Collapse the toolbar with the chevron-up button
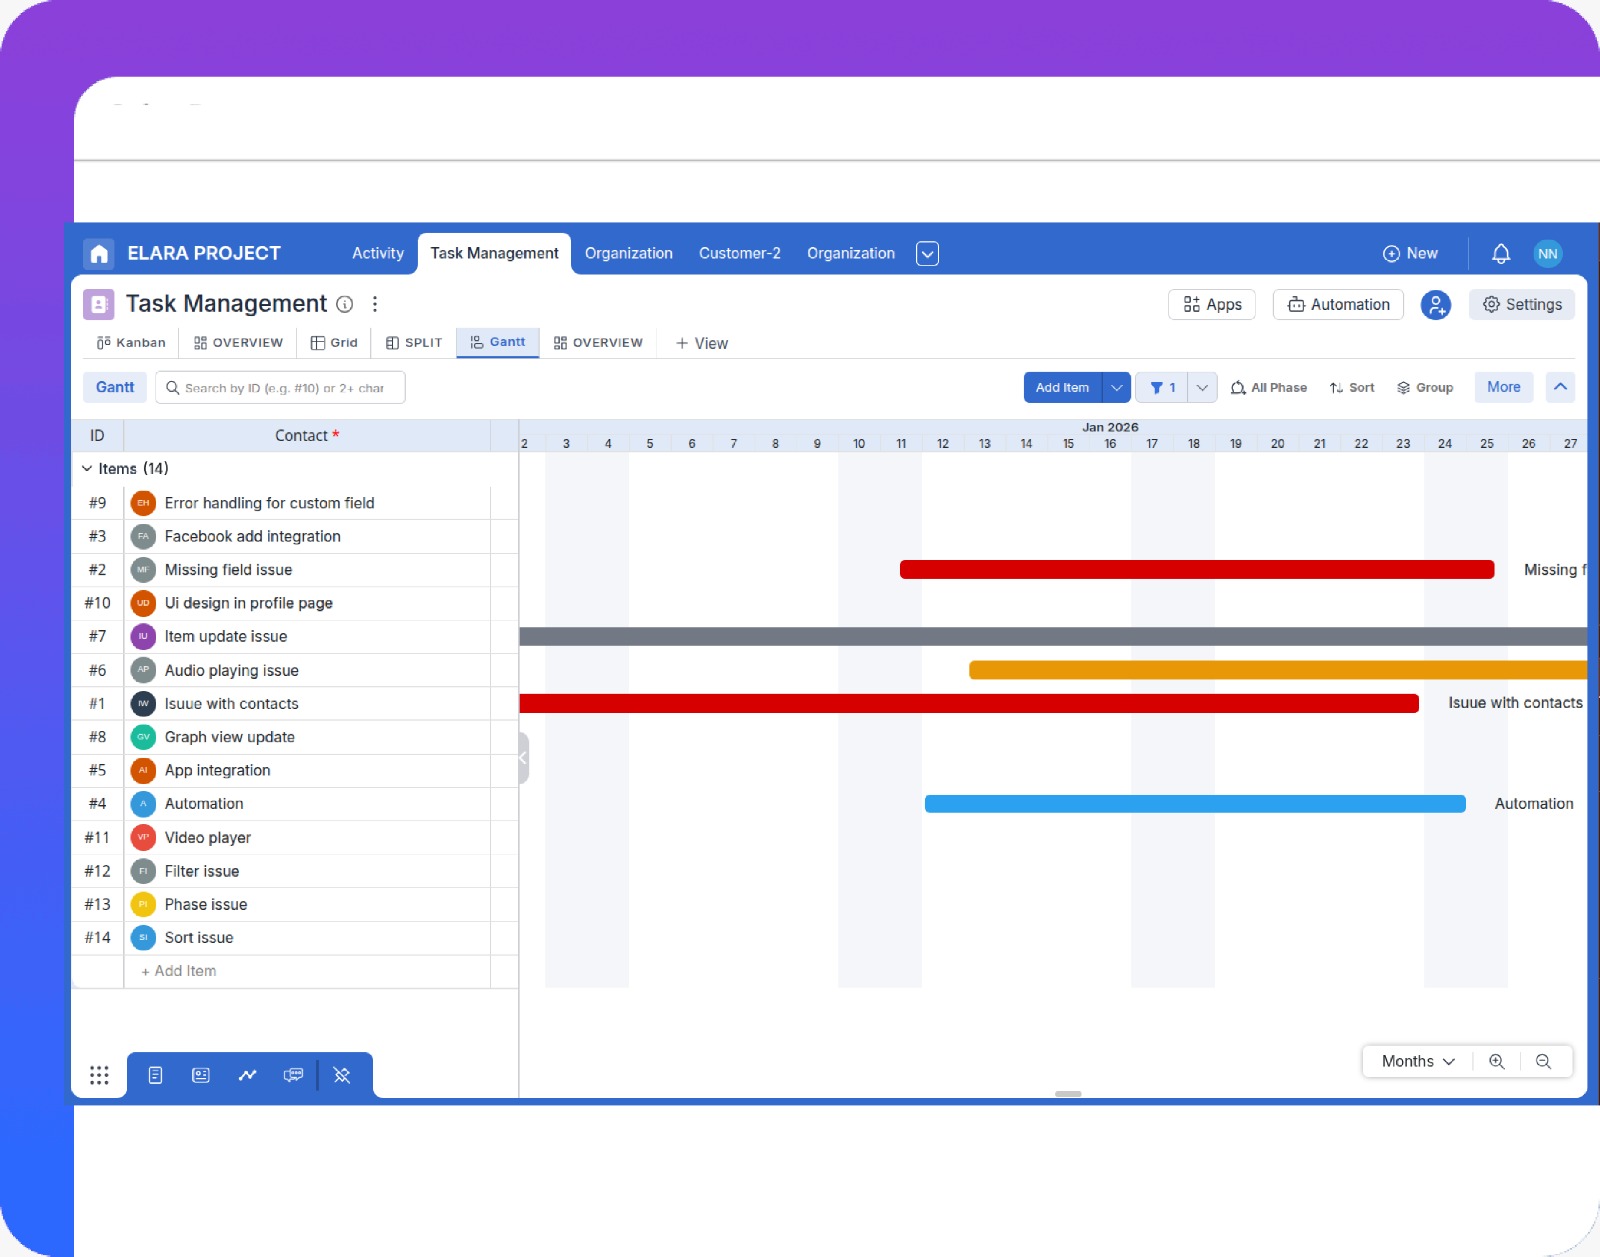The image size is (1600, 1257). [1560, 387]
